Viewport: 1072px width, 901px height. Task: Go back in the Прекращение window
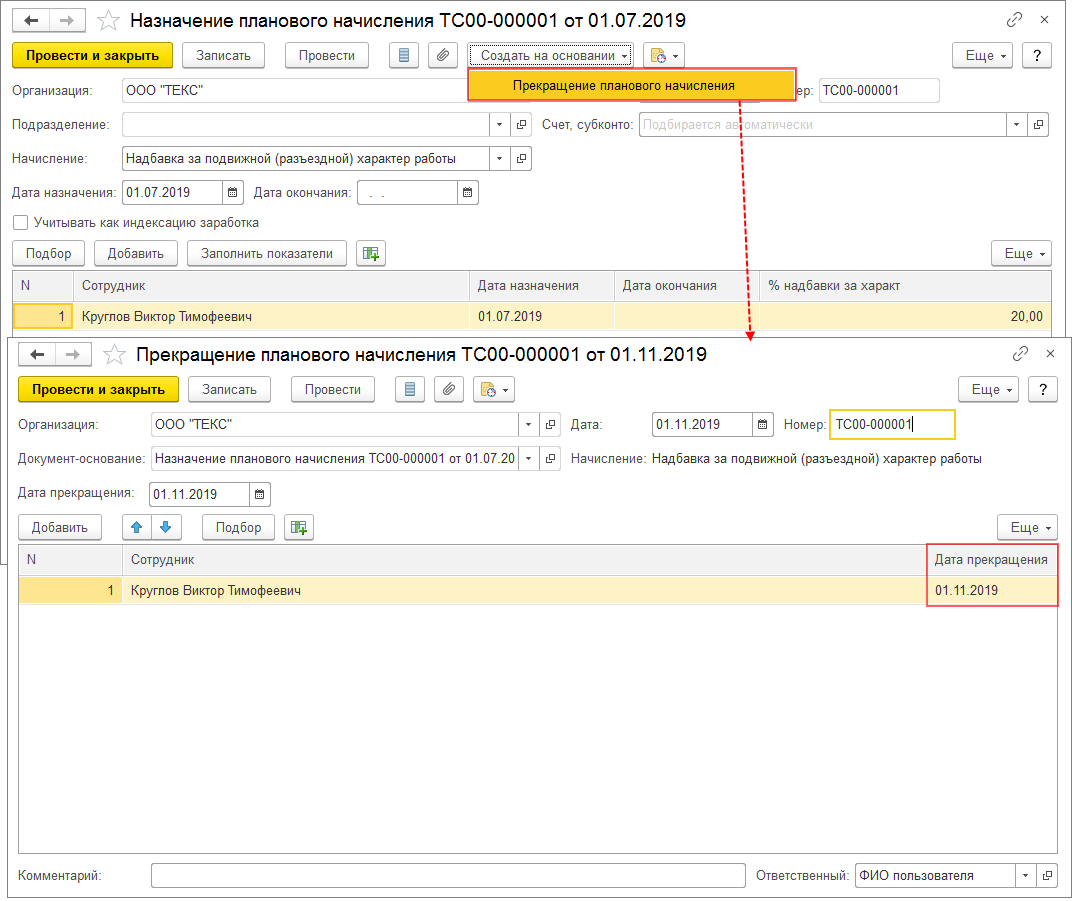pyautogui.click(x=37, y=354)
